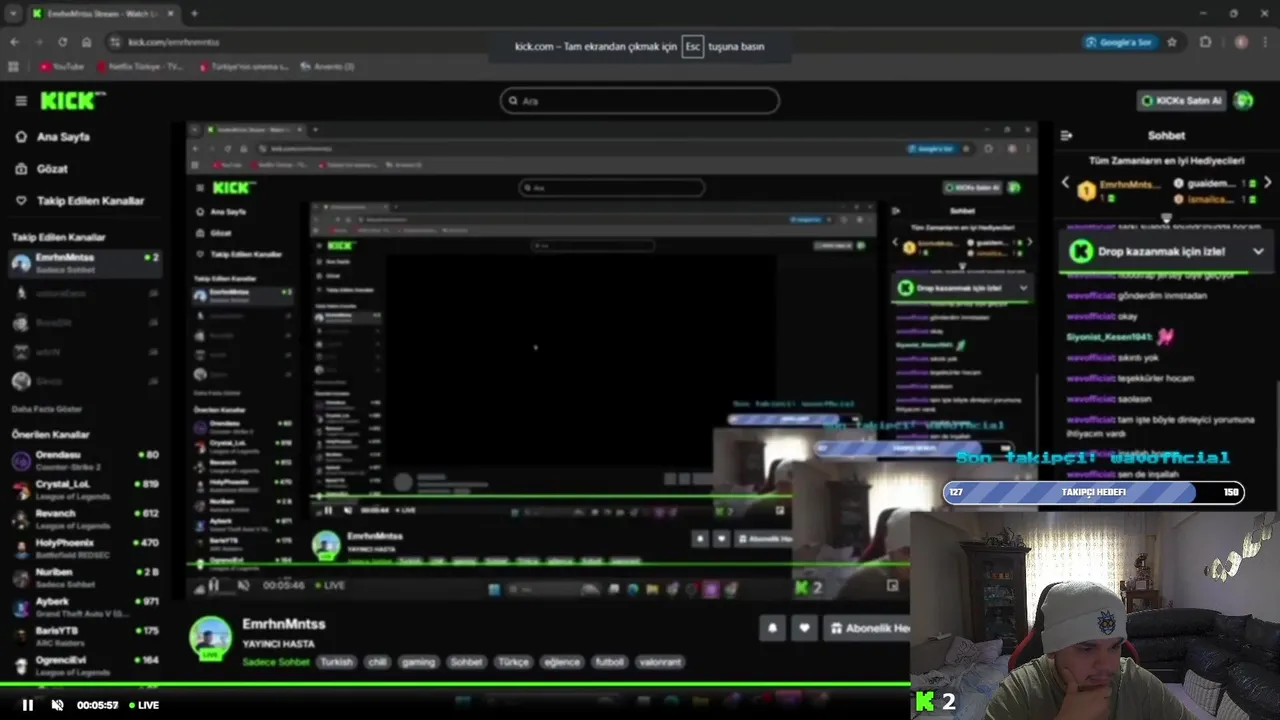Screen dimensions: 1280x720
Task: Open EmrhnMntss entry in top gifters row
Action: point(1120,191)
